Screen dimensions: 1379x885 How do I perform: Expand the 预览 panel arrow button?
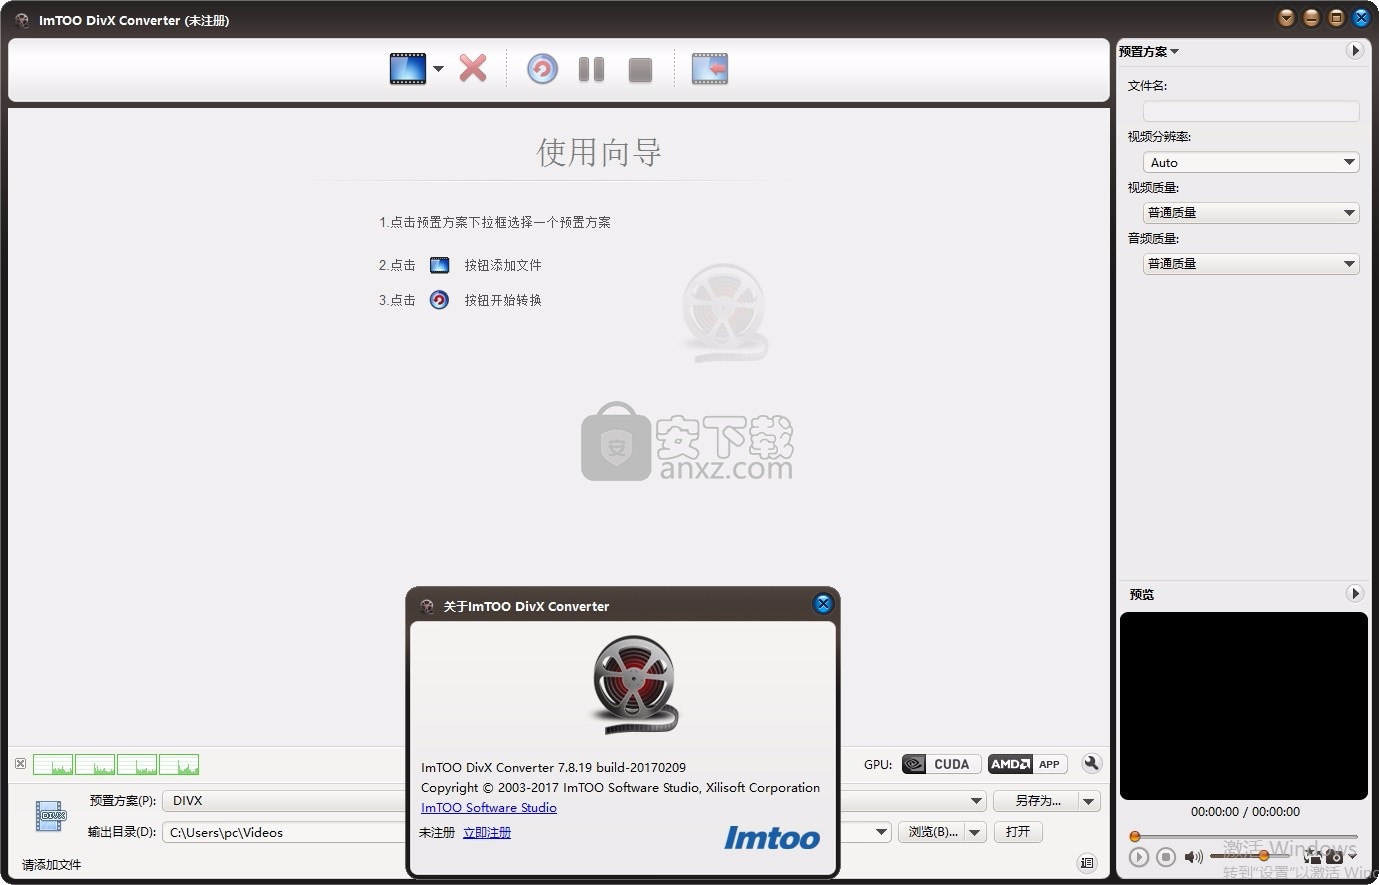pyautogui.click(x=1355, y=594)
